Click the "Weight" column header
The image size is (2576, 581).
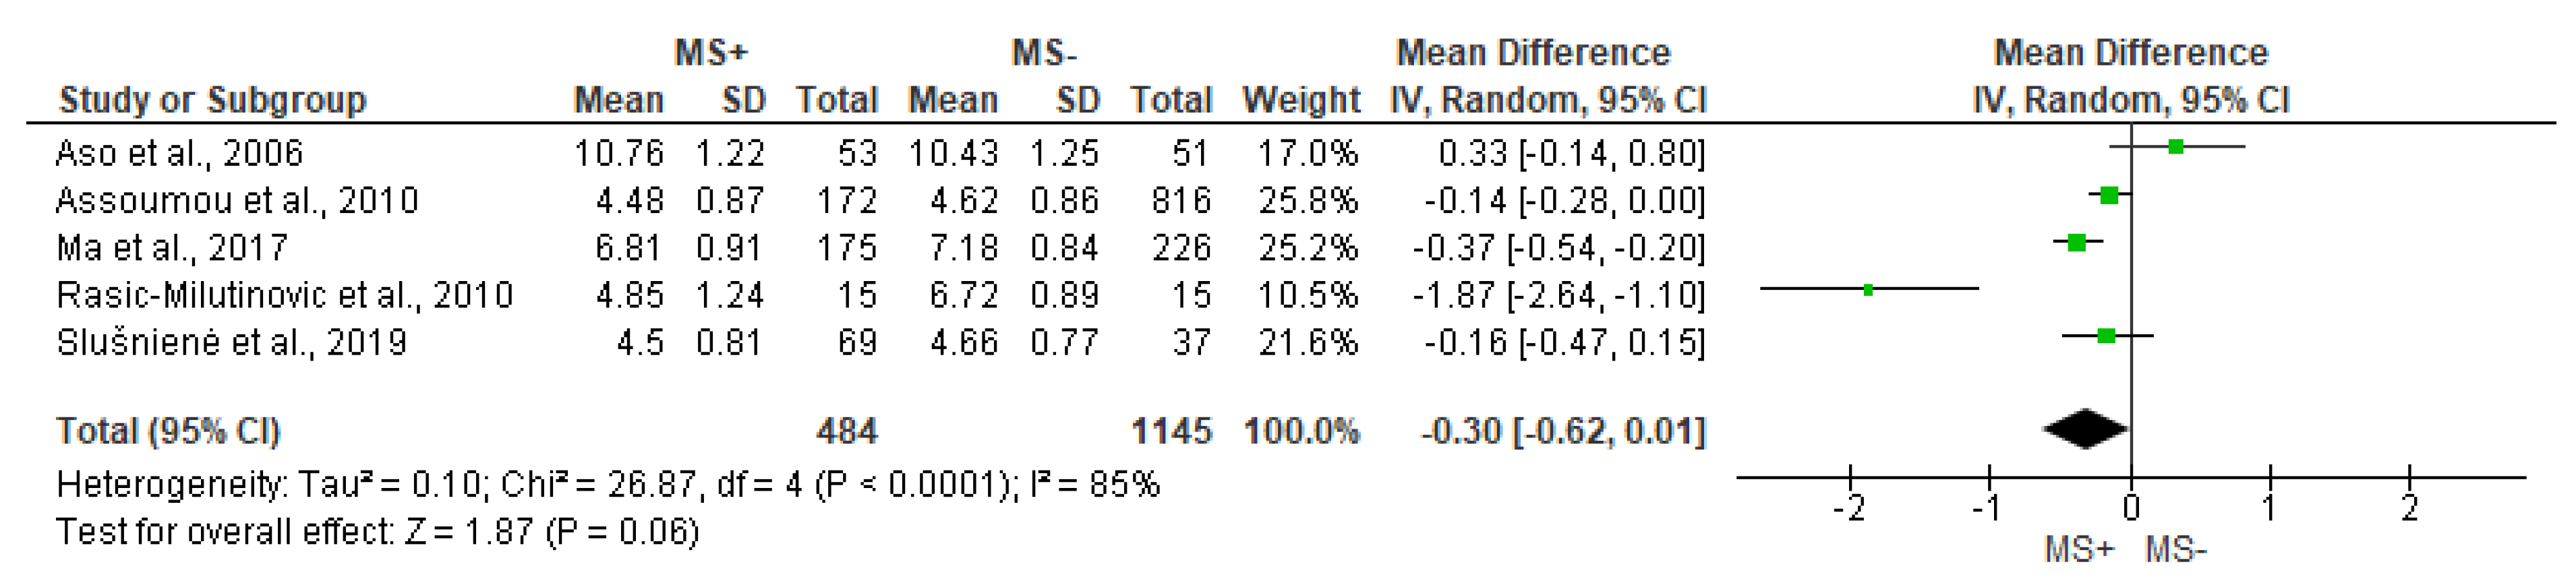[x=1300, y=100]
